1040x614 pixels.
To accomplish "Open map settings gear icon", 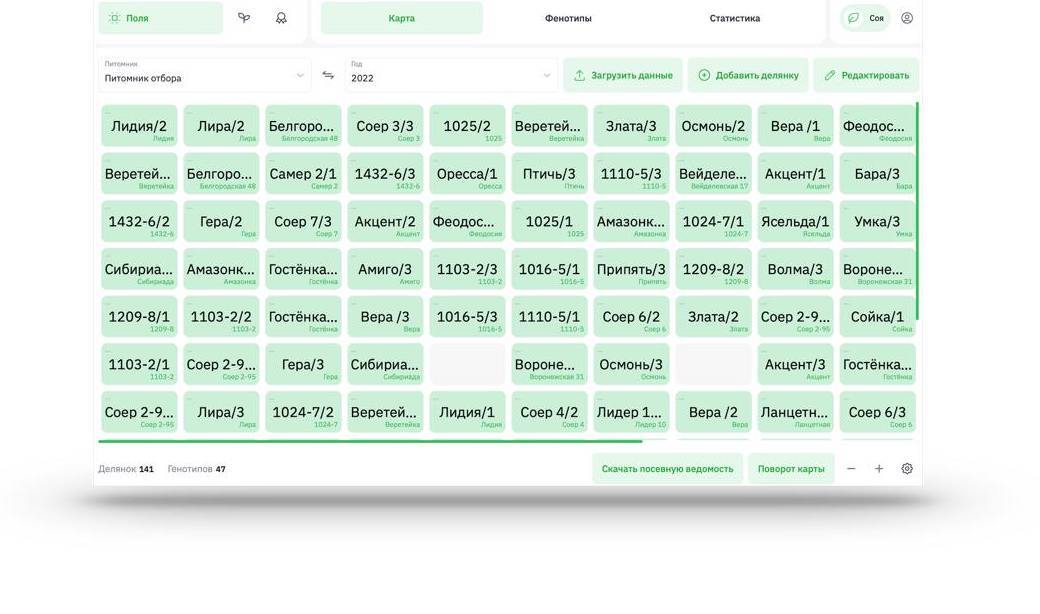I will click(907, 469).
